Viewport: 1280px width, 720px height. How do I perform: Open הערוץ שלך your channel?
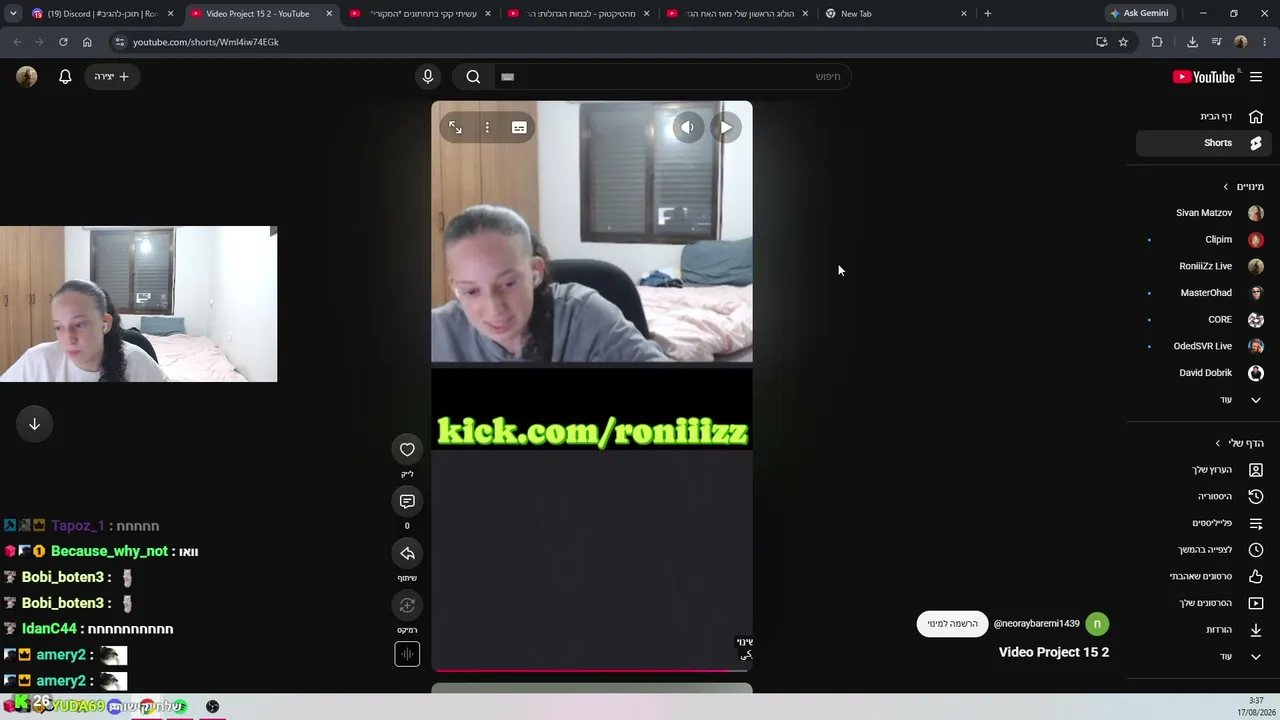tap(1203, 470)
